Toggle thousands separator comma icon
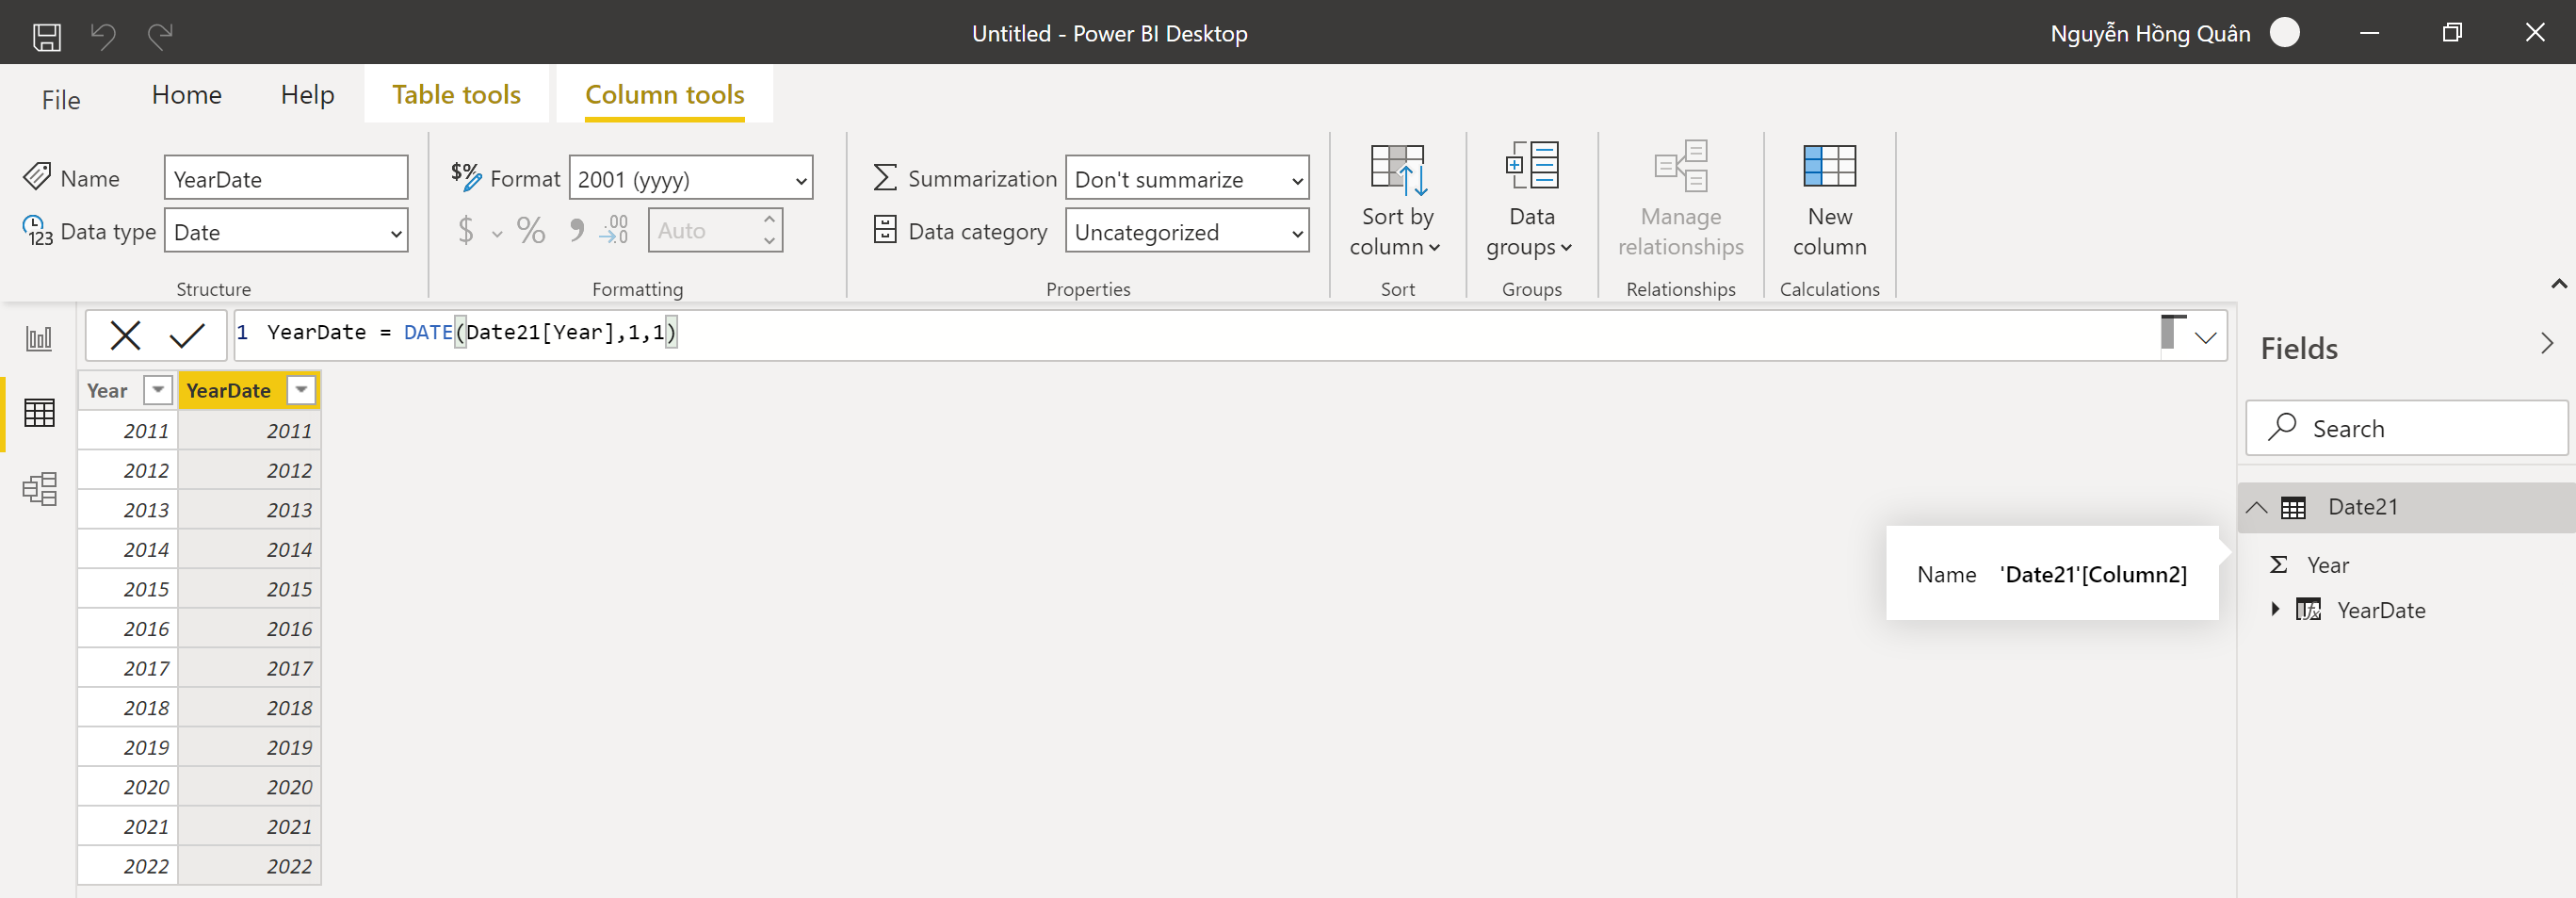The image size is (2576, 898). point(576,231)
